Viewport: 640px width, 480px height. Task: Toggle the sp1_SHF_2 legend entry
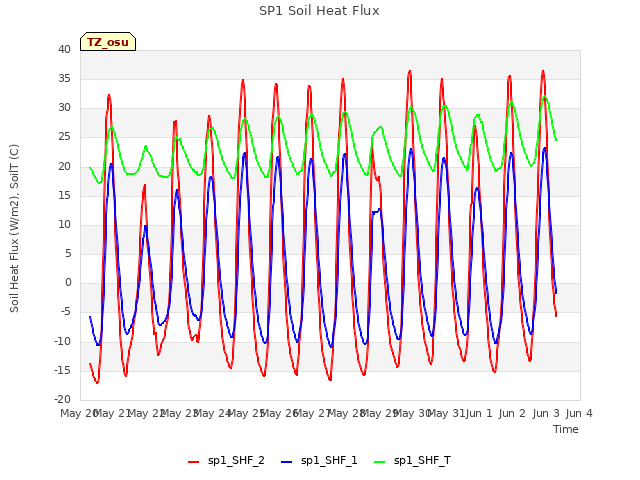tap(226, 461)
